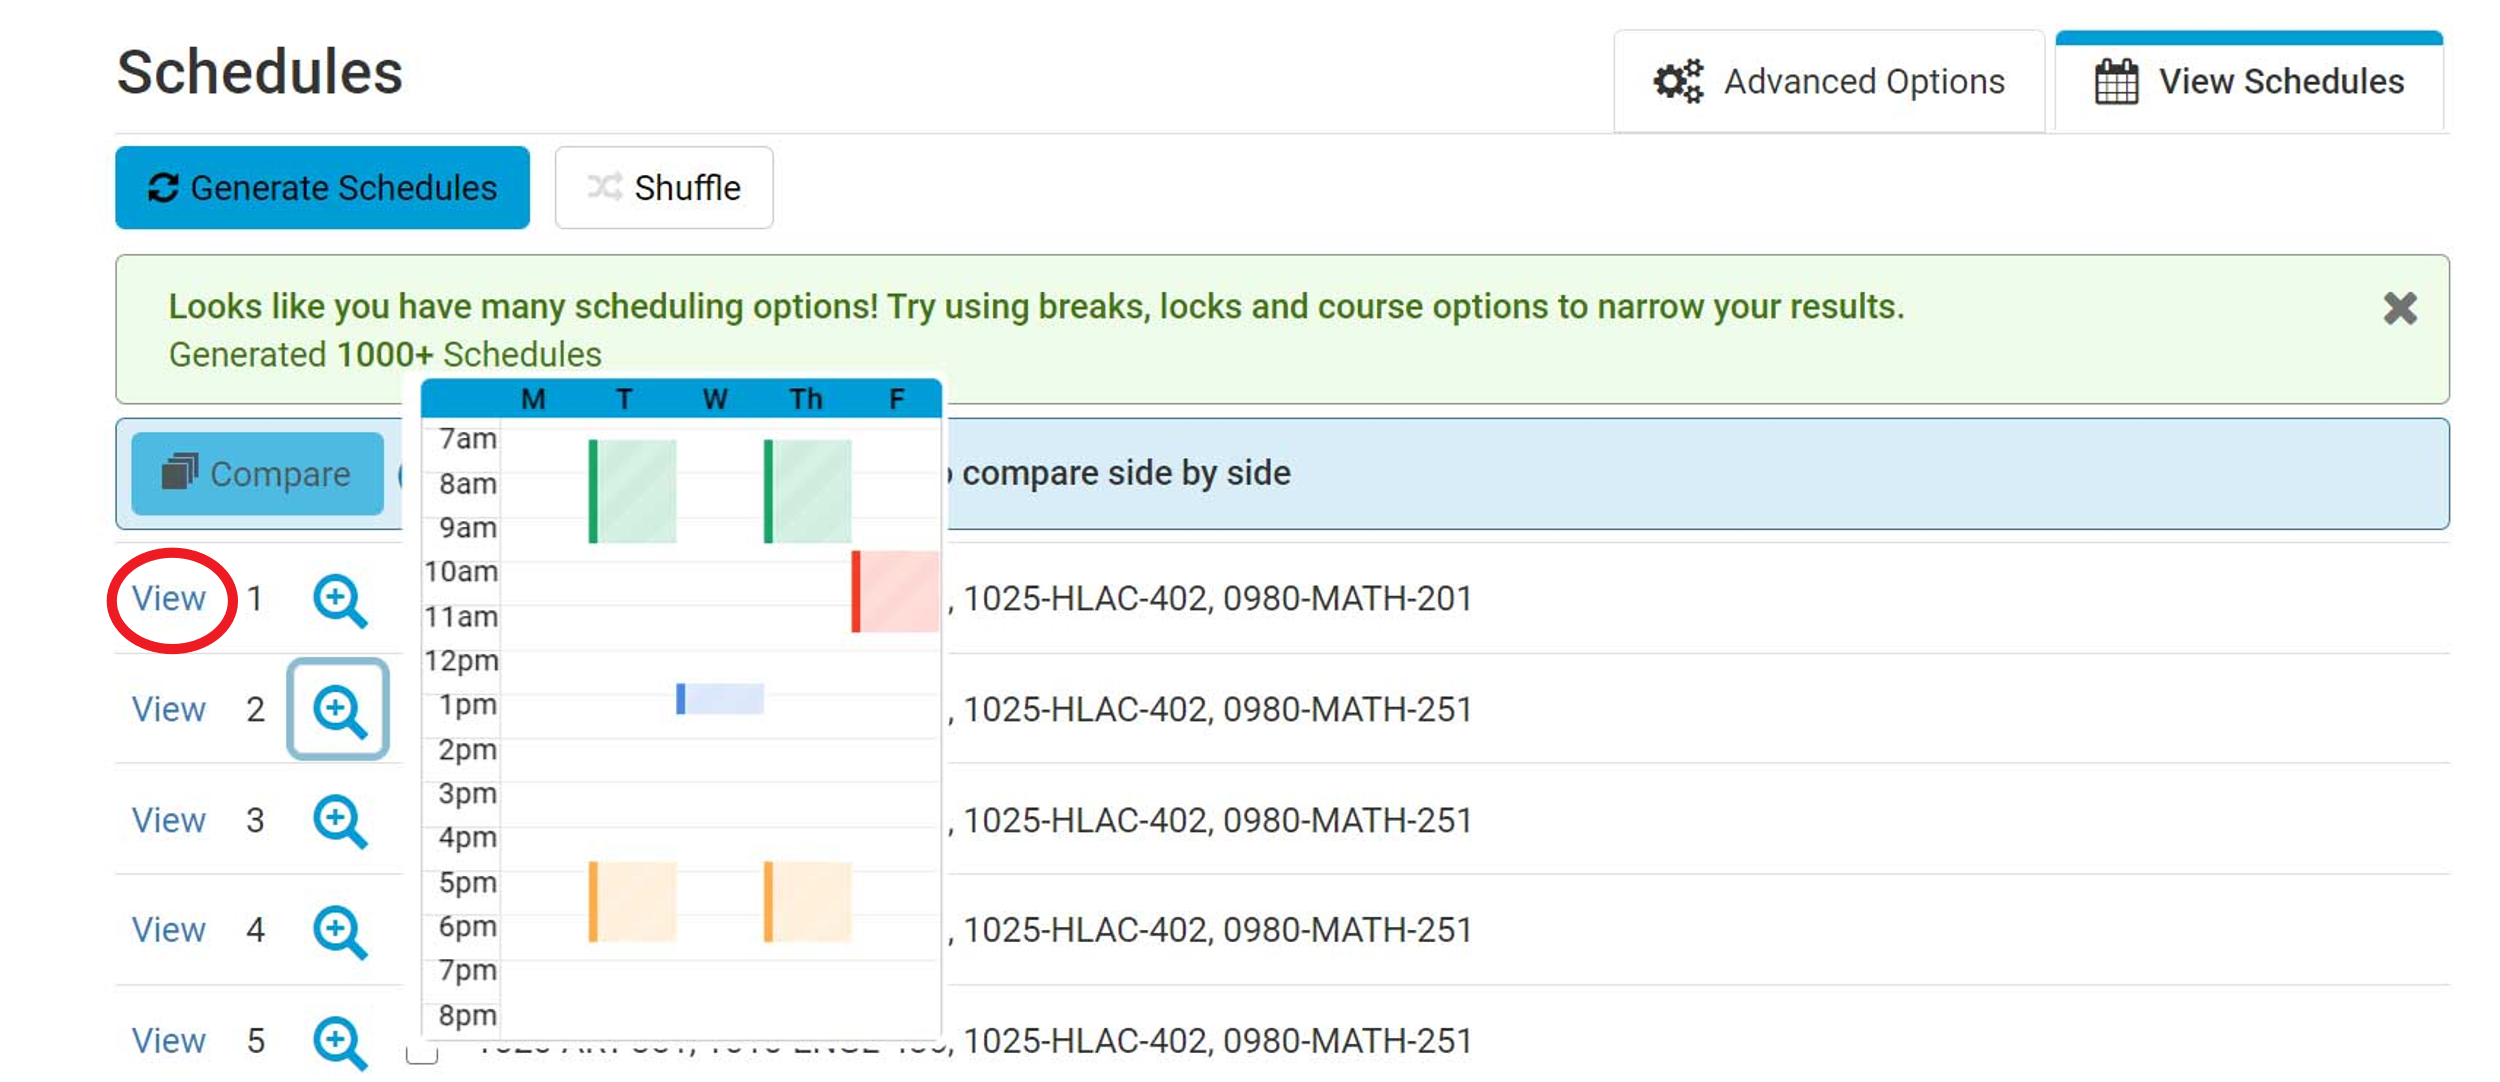Click the zoom-in icon beside schedule 4
2500x1082 pixels.
point(339,931)
